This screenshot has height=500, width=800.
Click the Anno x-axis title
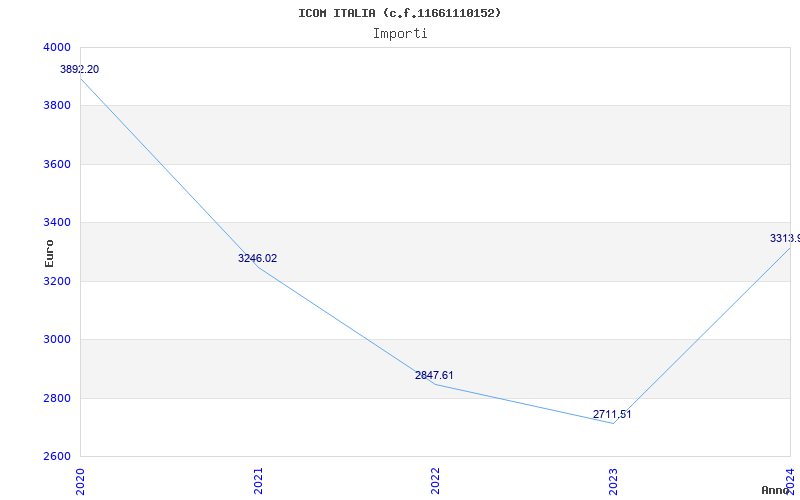[777, 490]
